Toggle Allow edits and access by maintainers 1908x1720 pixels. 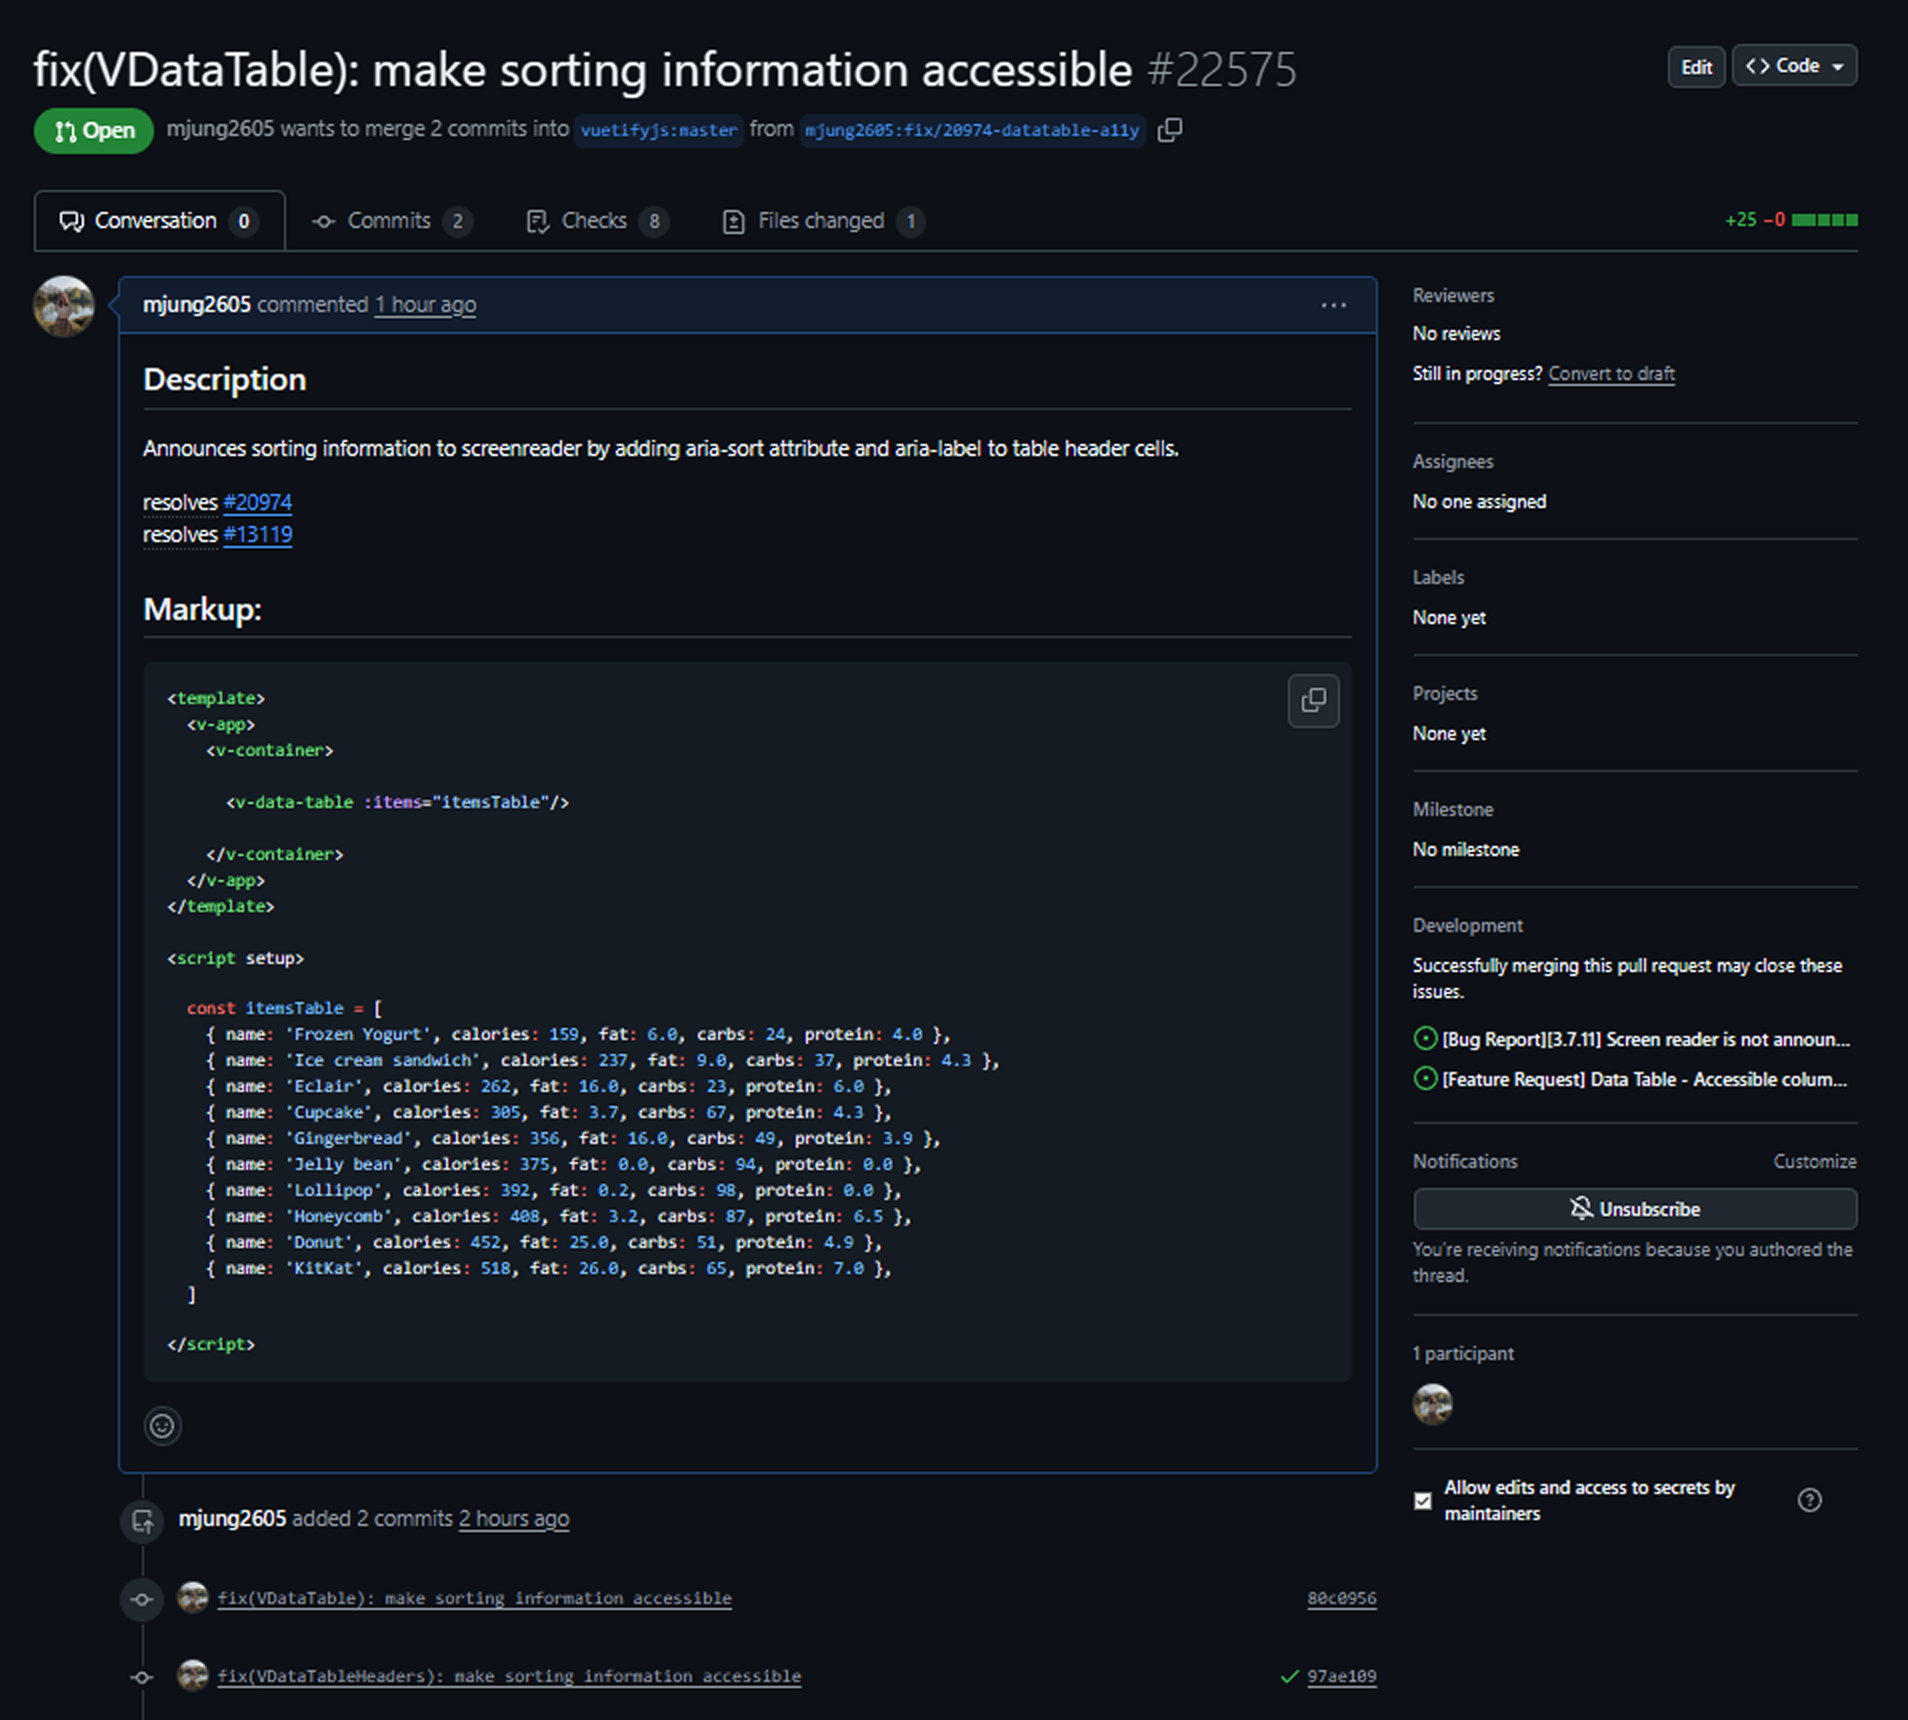coord(1422,1500)
